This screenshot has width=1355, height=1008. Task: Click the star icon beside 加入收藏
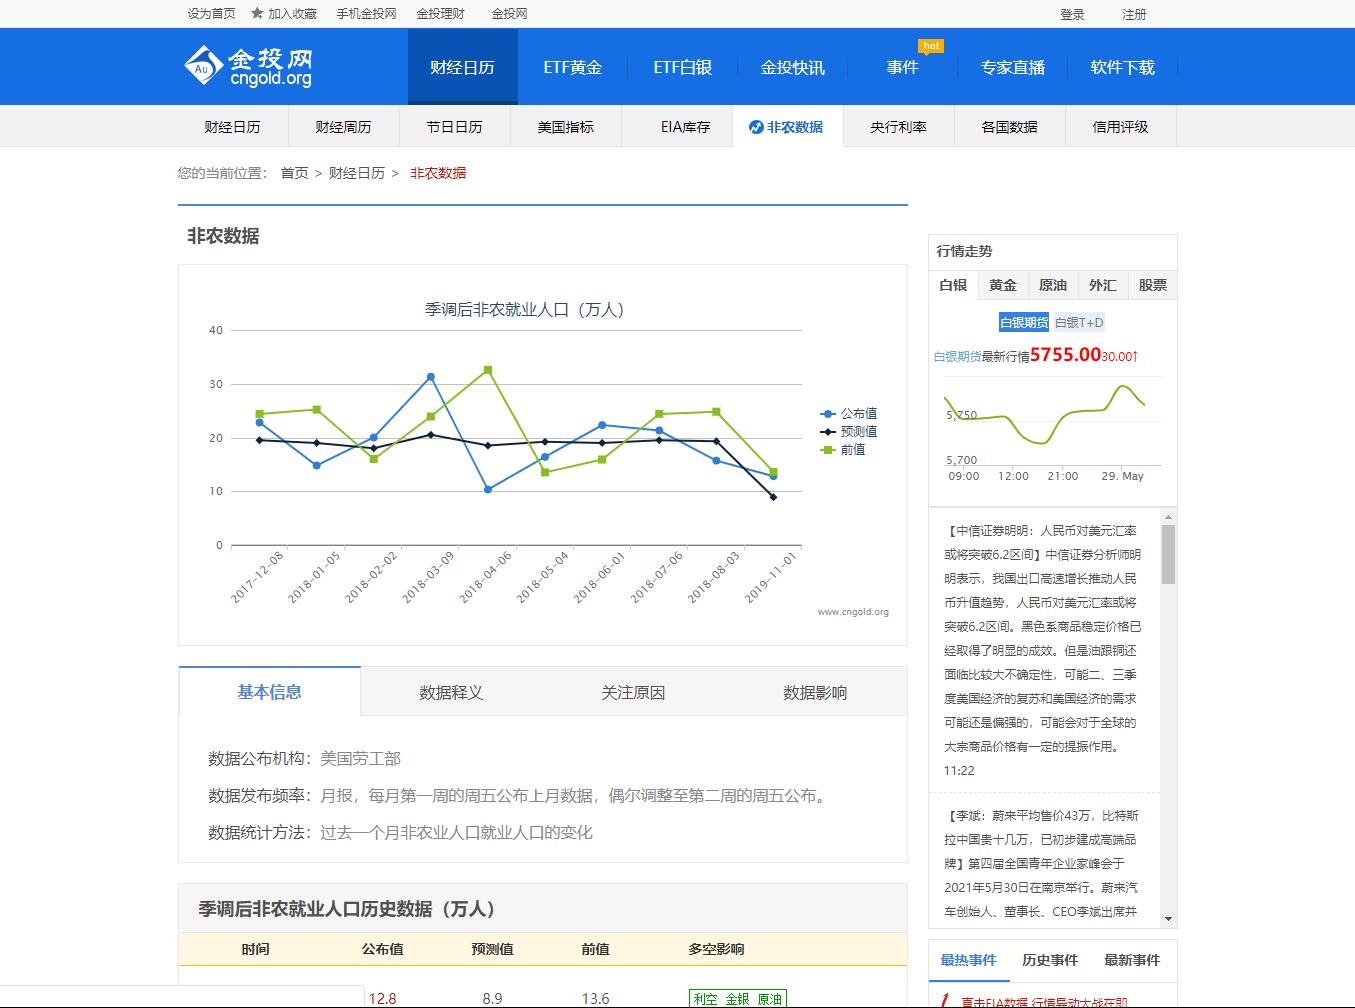point(256,14)
